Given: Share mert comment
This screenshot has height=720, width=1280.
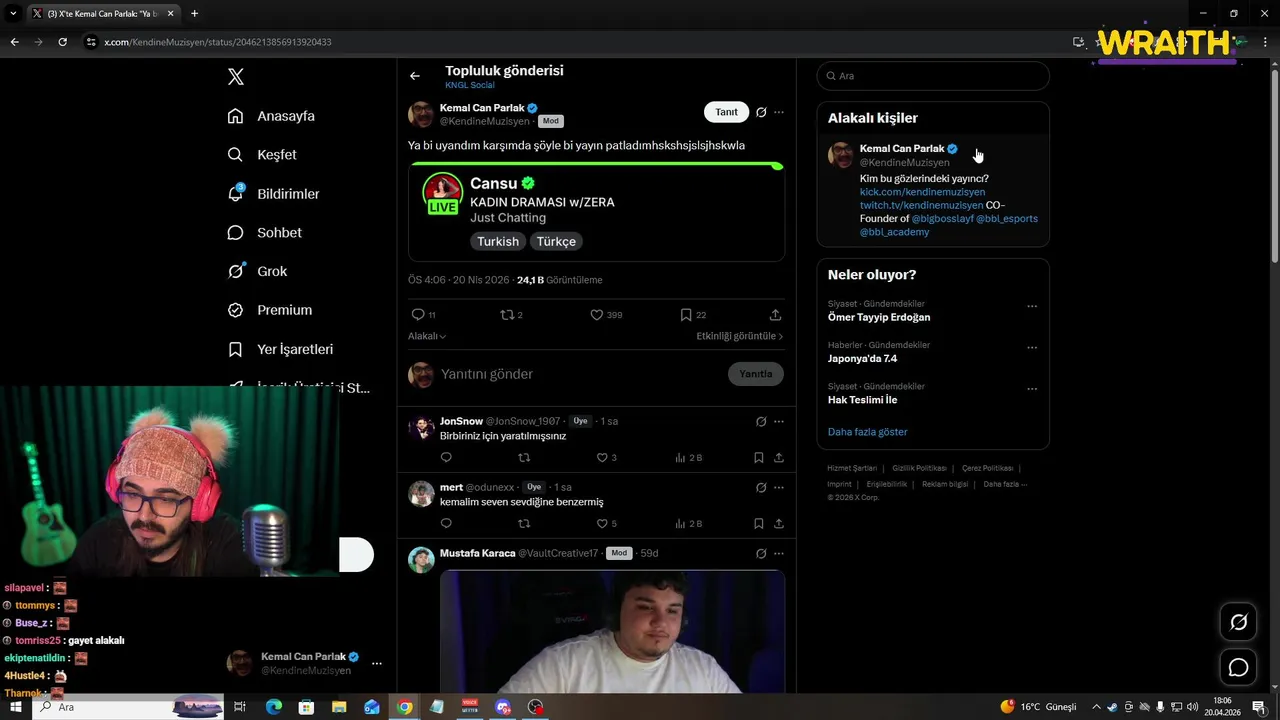Looking at the screenshot, I should [x=779, y=524].
